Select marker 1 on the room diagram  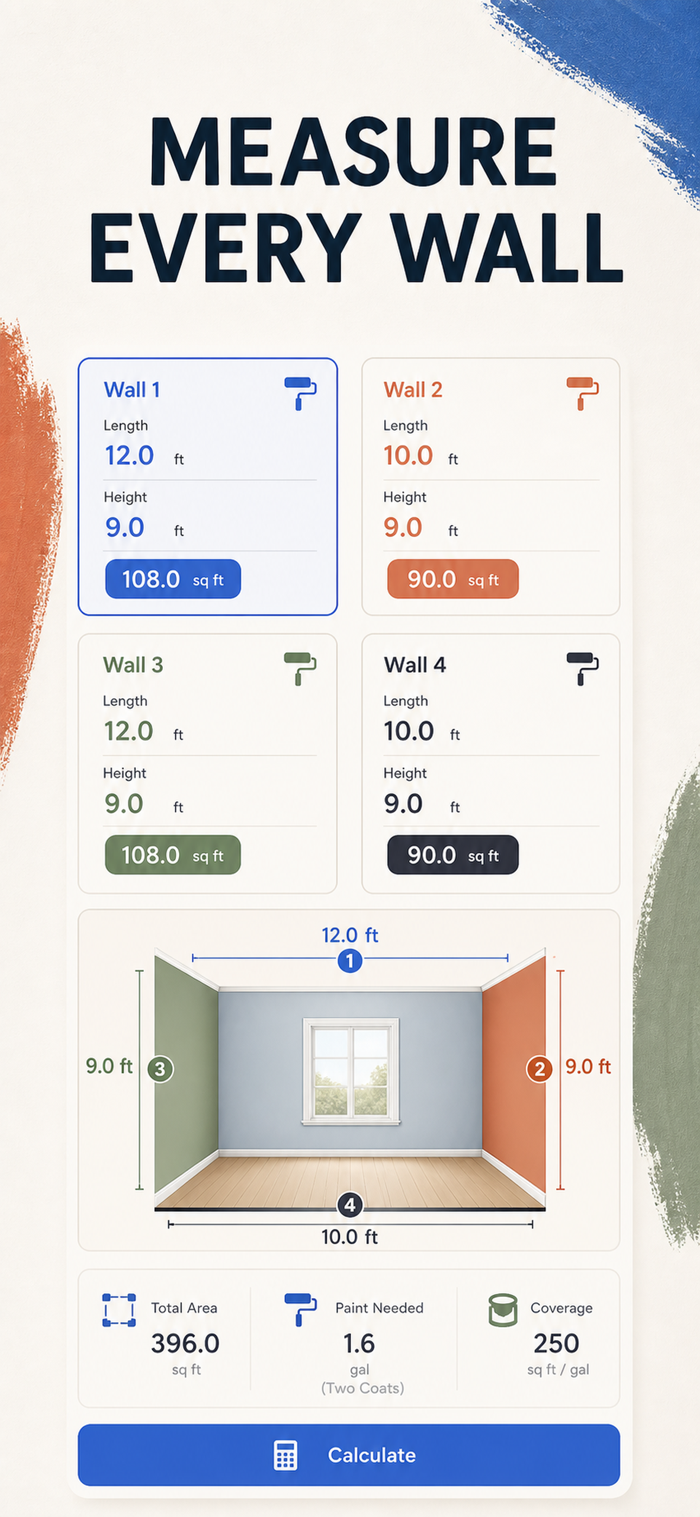350,961
